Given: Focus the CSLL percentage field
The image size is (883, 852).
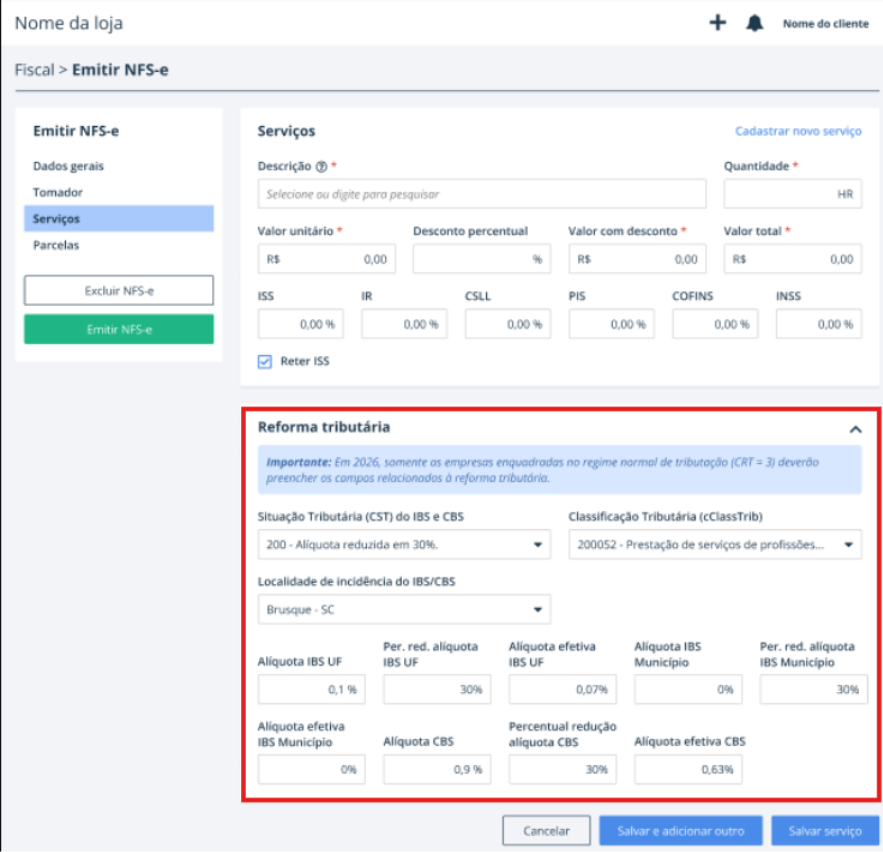Looking at the screenshot, I should tap(508, 324).
